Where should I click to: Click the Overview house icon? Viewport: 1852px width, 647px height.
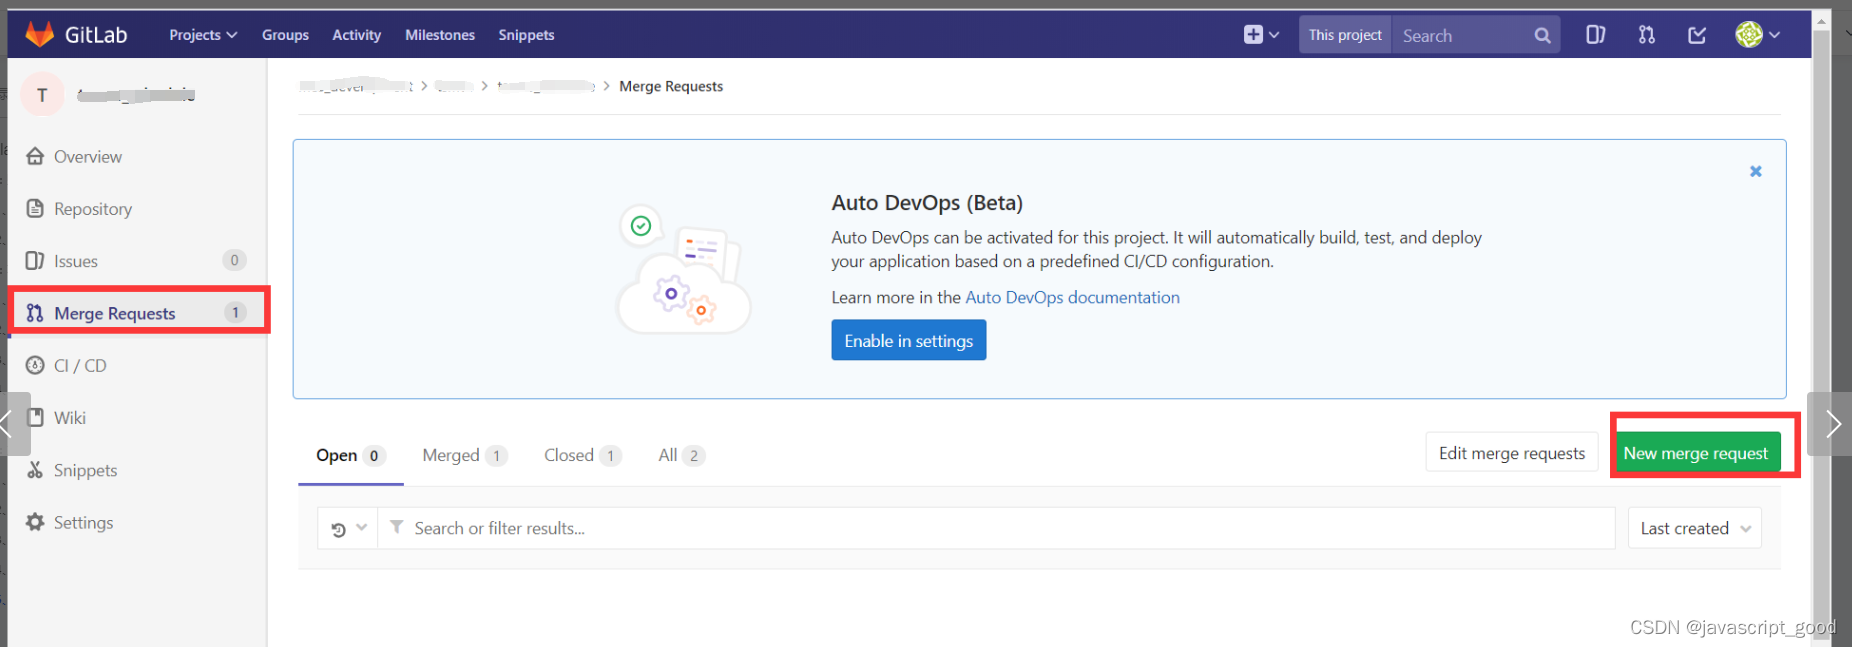(x=35, y=156)
